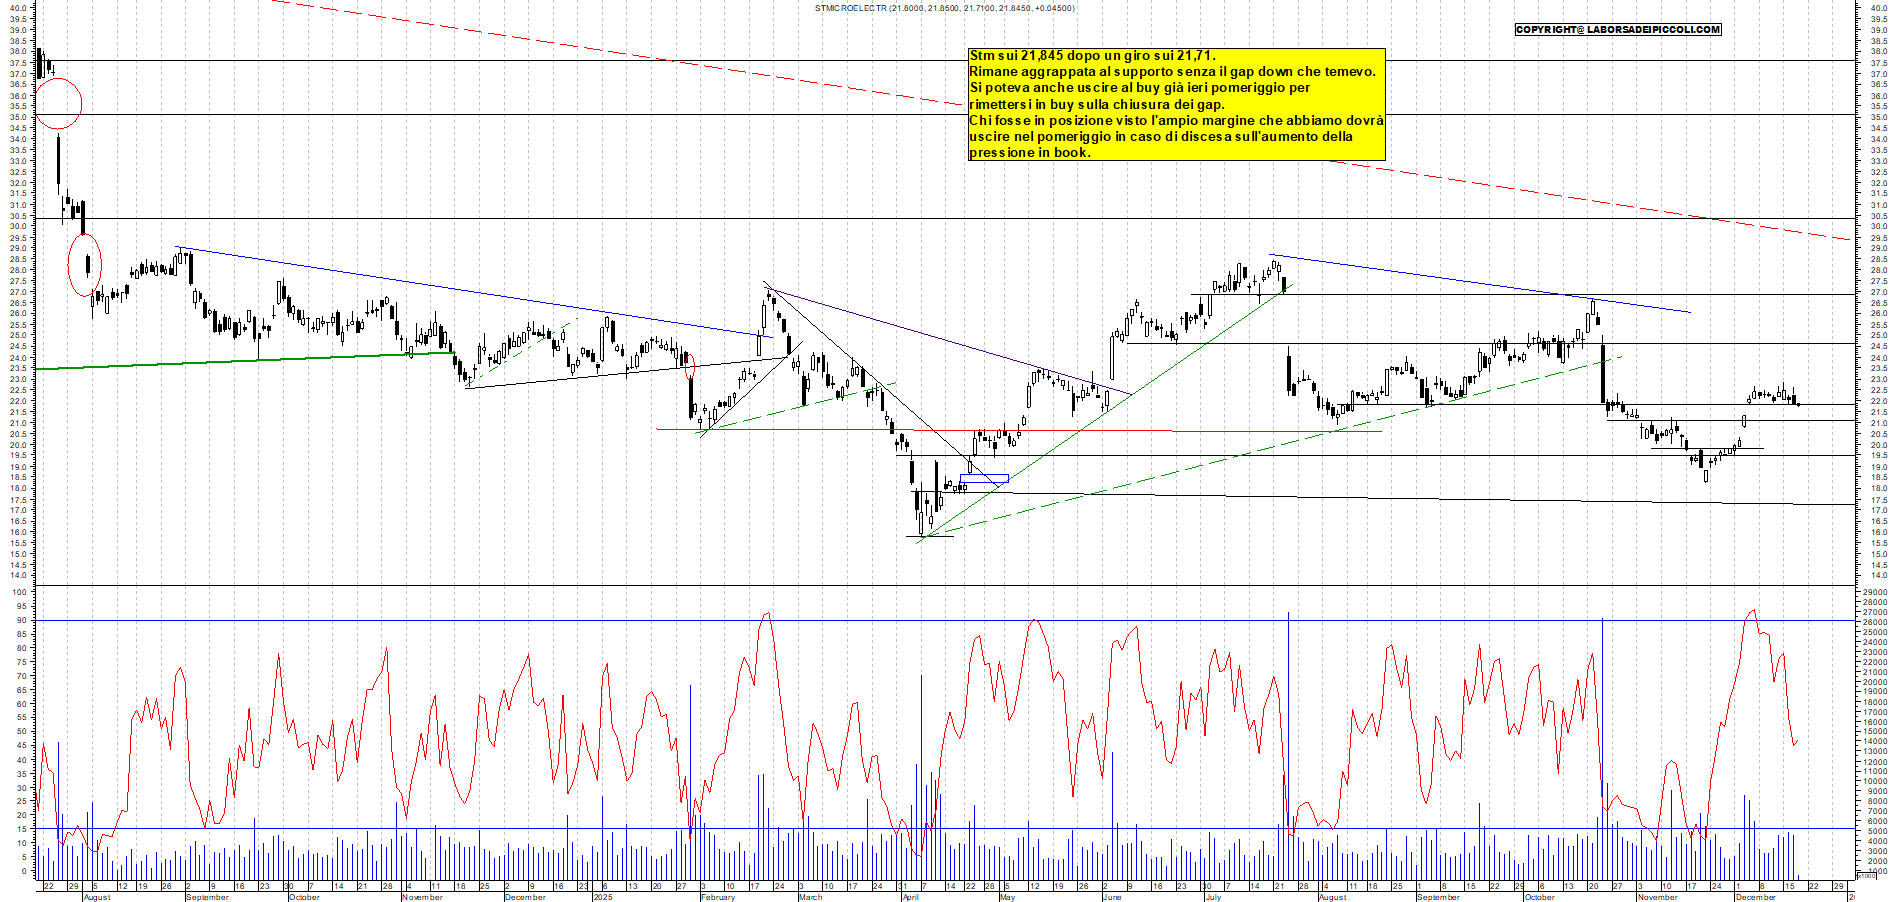Select the 2025 year label on axis
1890x902 pixels.
(602, 897)
